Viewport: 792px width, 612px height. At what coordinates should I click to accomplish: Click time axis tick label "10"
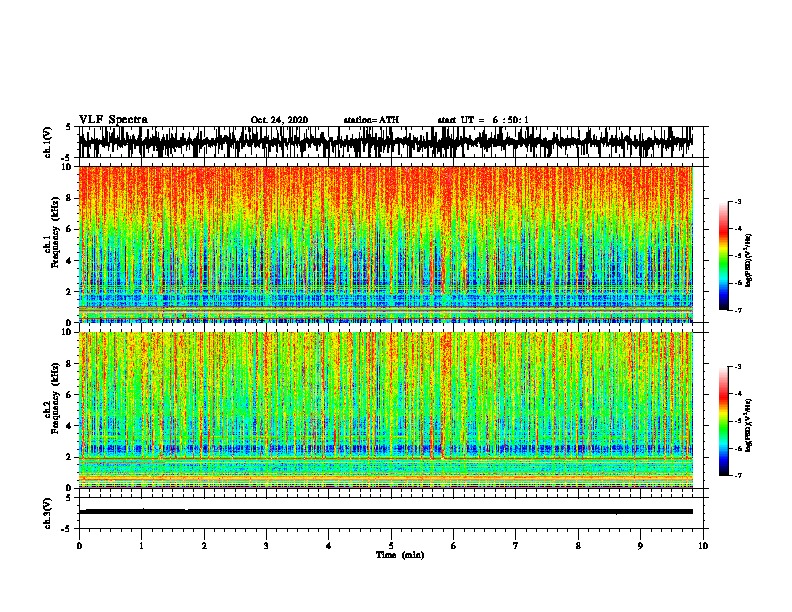coord(703,546)
